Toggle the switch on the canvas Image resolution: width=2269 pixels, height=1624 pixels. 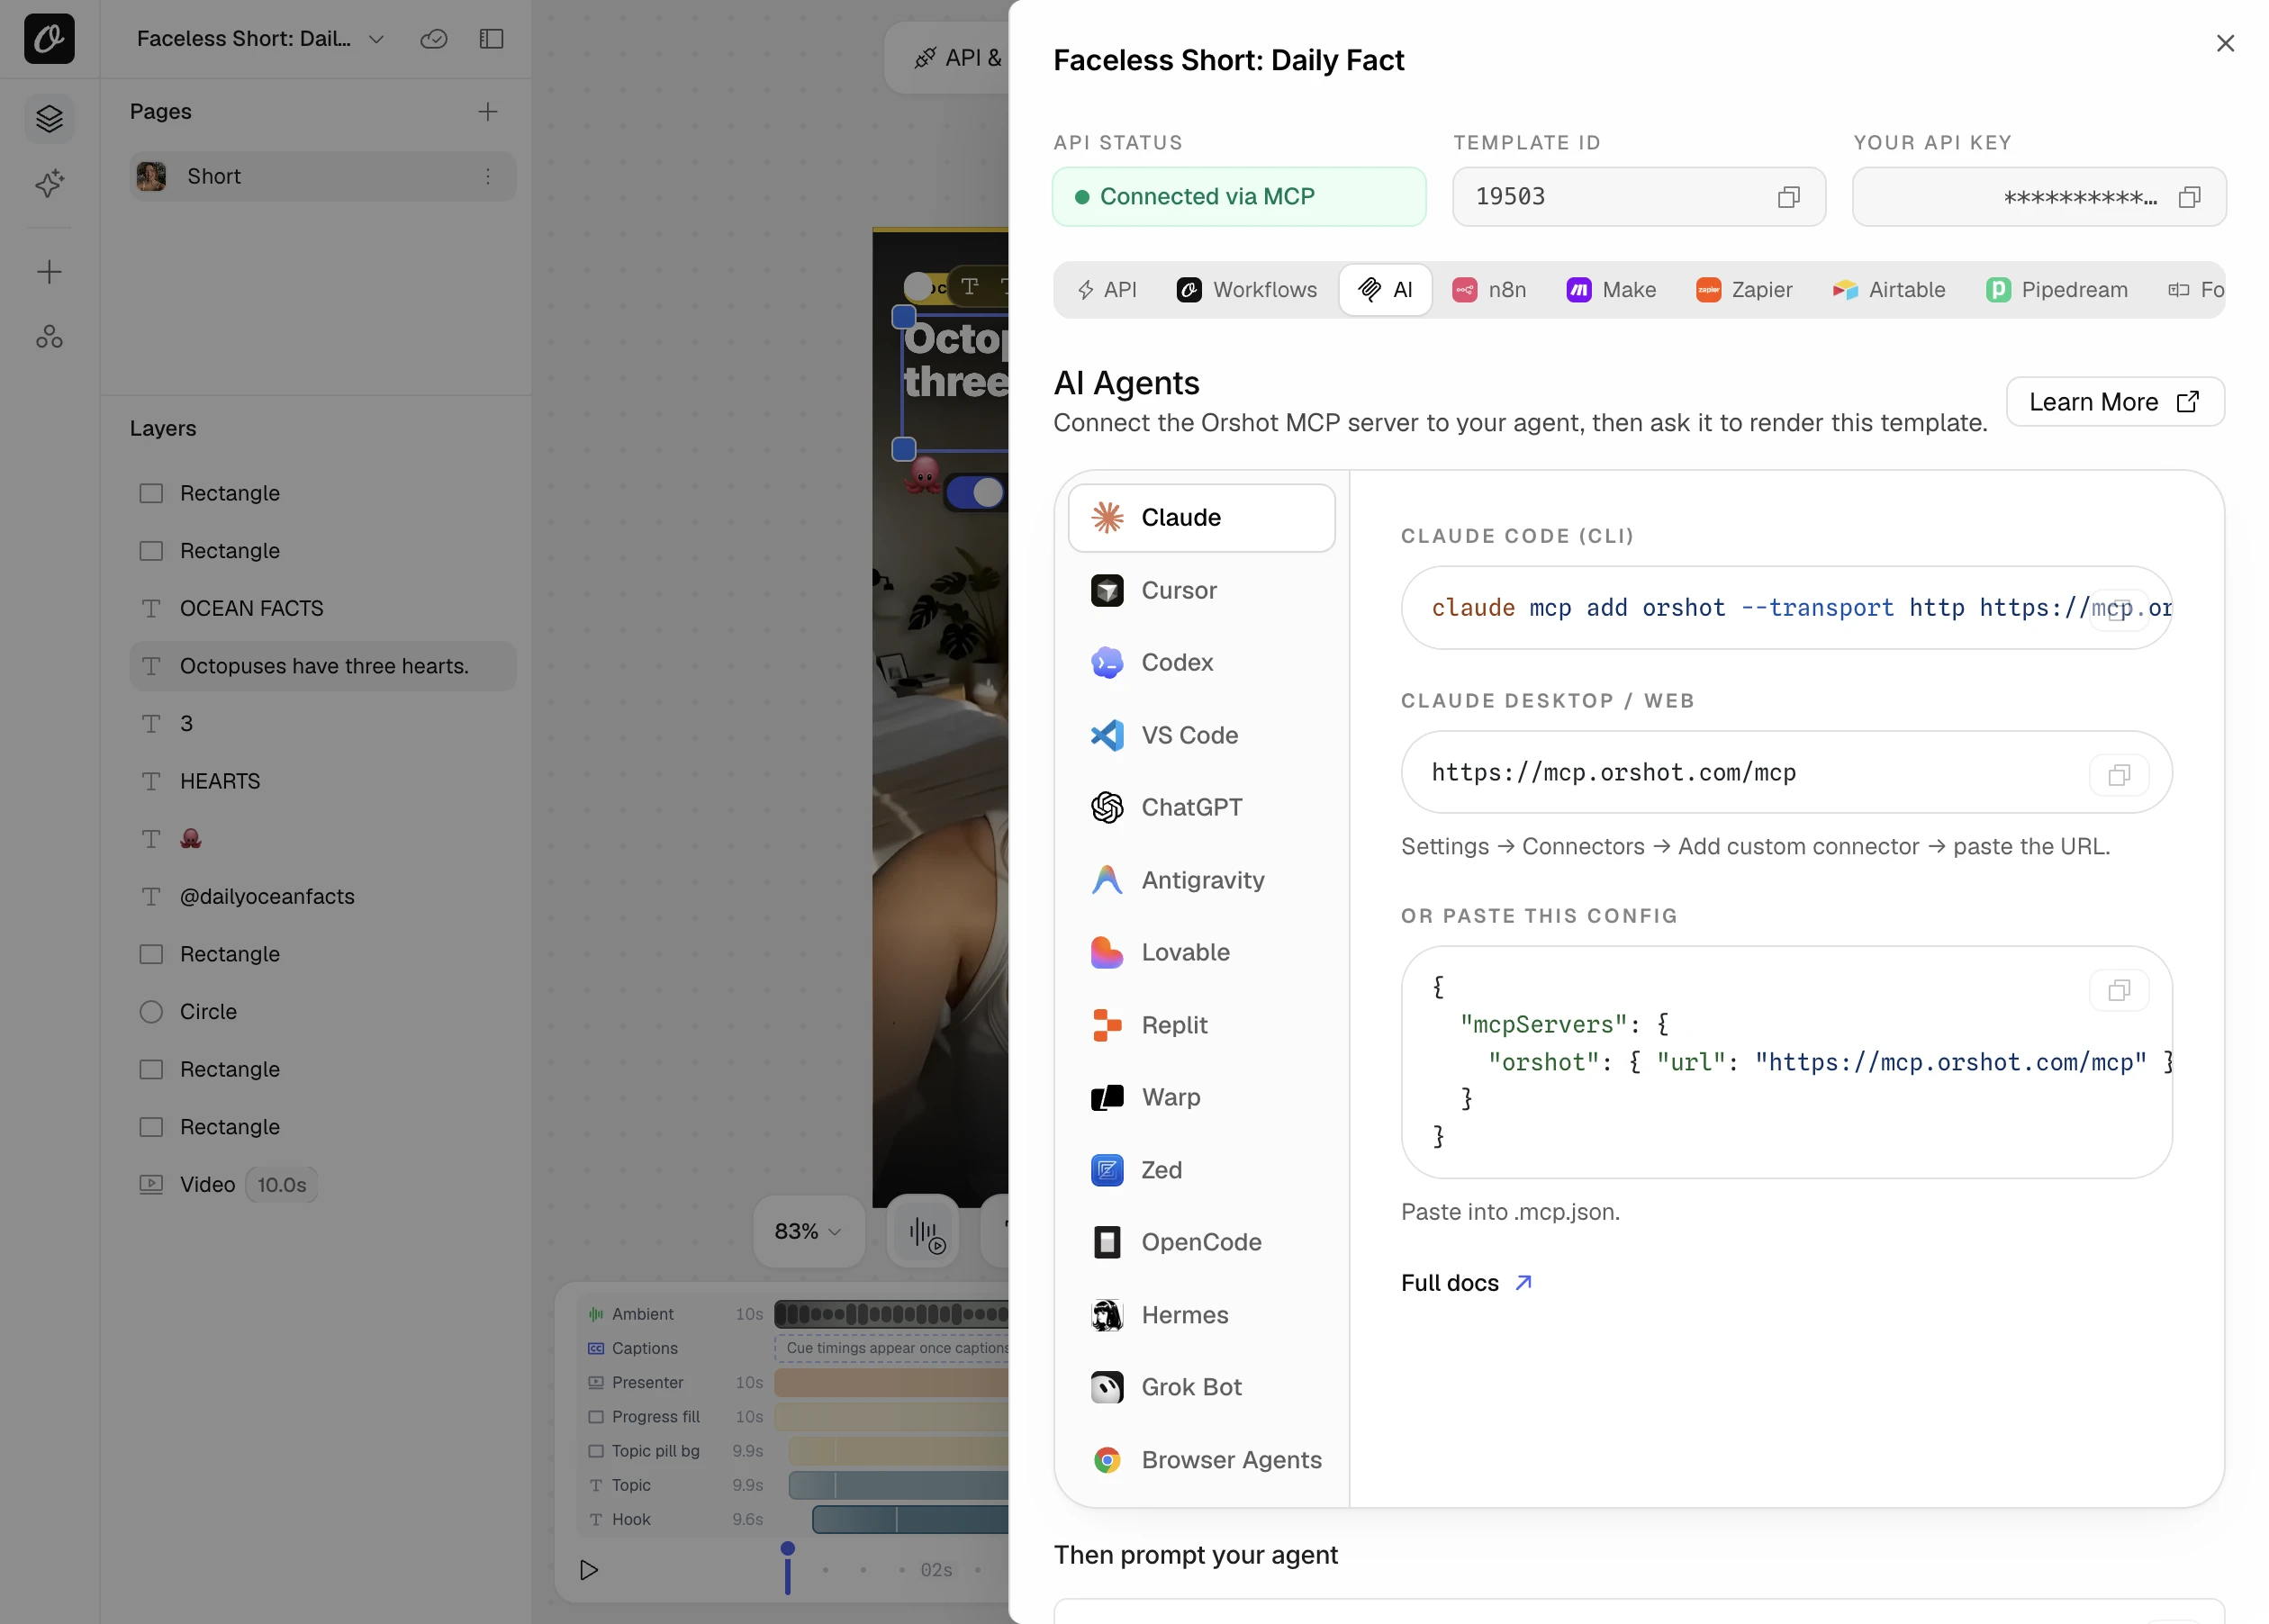coord(977,492)
